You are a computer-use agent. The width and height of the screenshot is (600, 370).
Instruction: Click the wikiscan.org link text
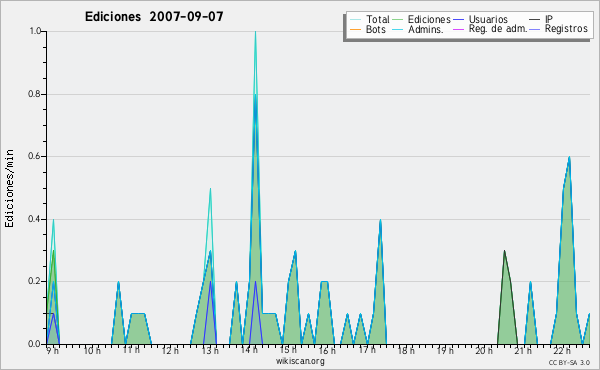(300, 361)
